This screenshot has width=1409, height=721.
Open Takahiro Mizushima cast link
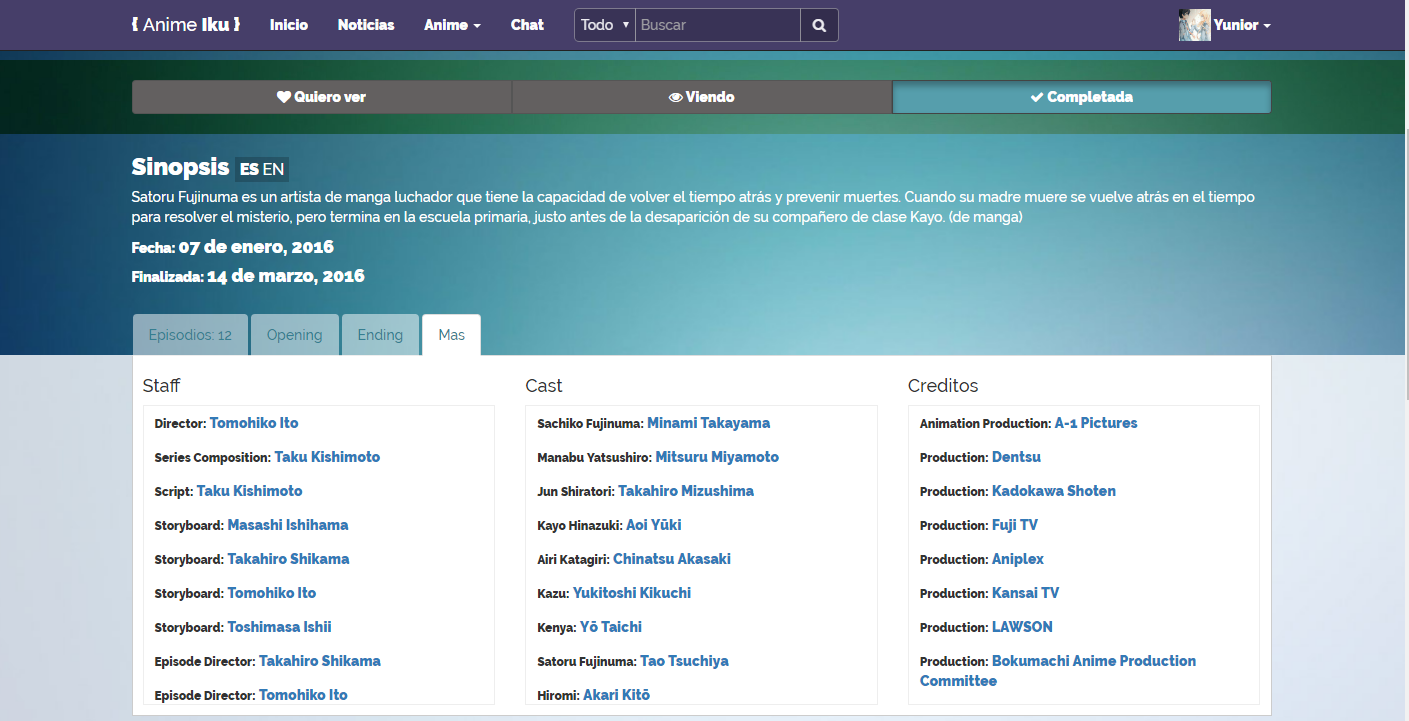click(686, 491)
